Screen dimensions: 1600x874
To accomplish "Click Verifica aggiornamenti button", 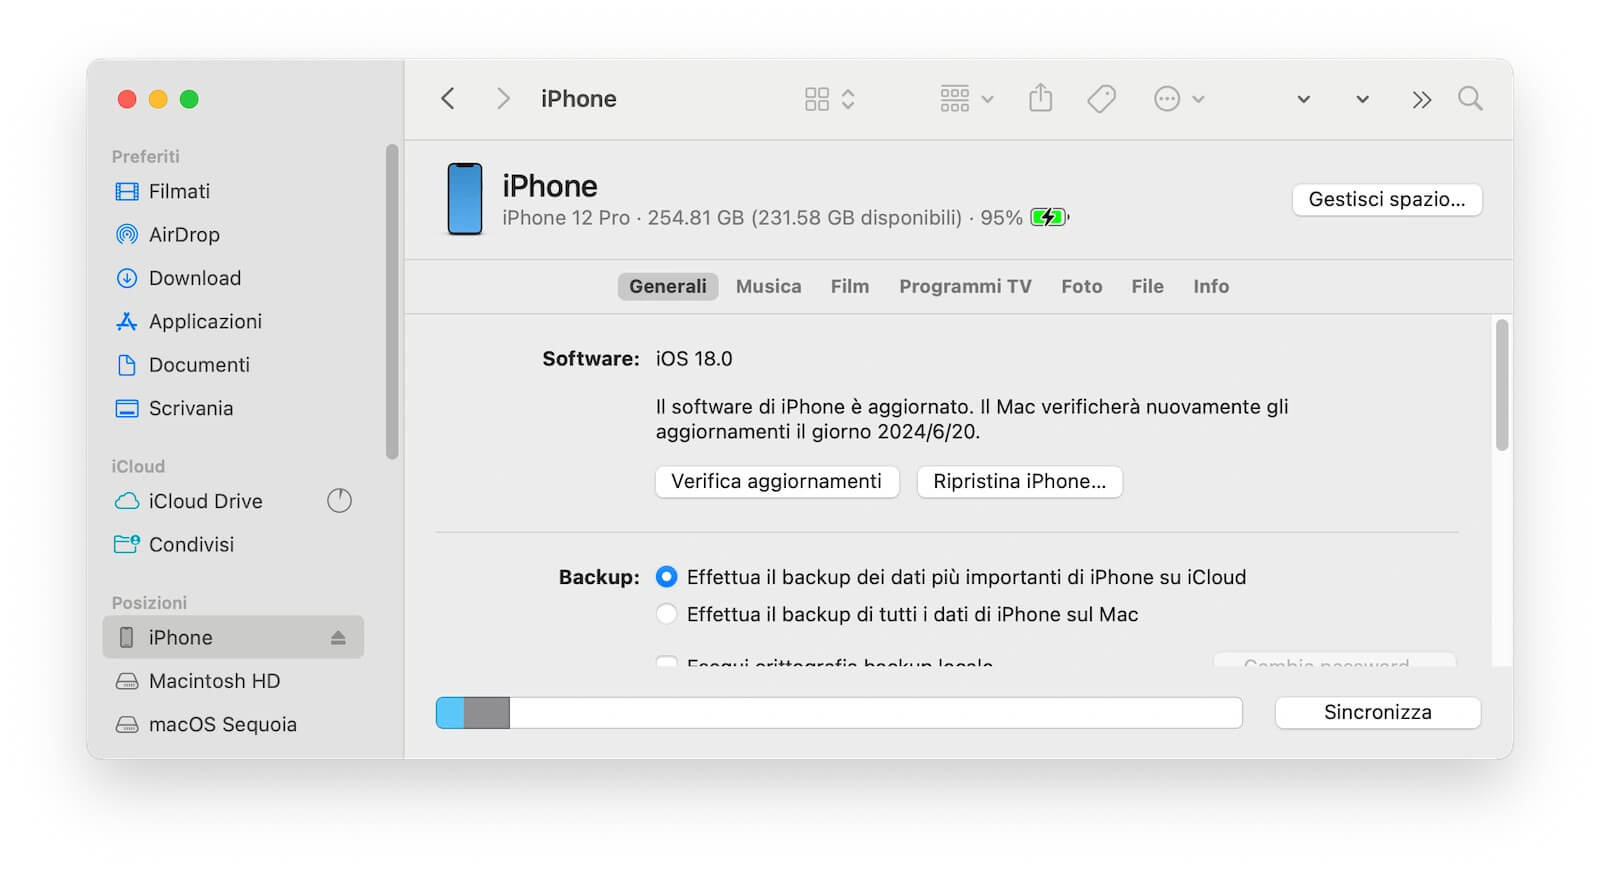I will coord(777,481).
